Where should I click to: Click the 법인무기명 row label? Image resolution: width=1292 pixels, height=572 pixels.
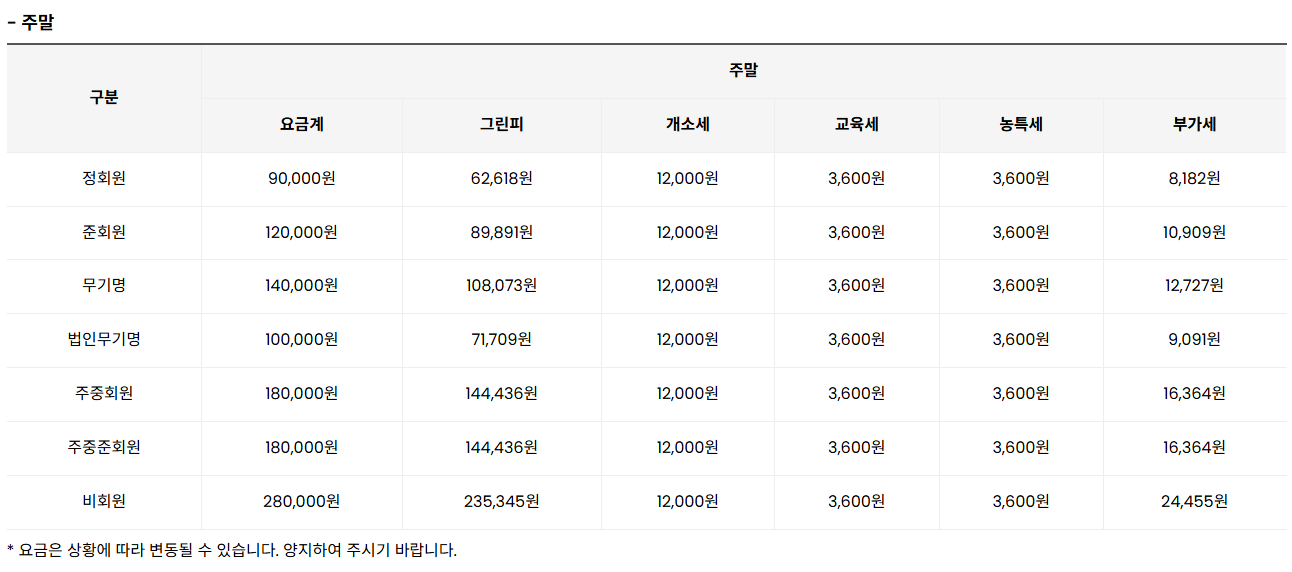tap(104, 339)
